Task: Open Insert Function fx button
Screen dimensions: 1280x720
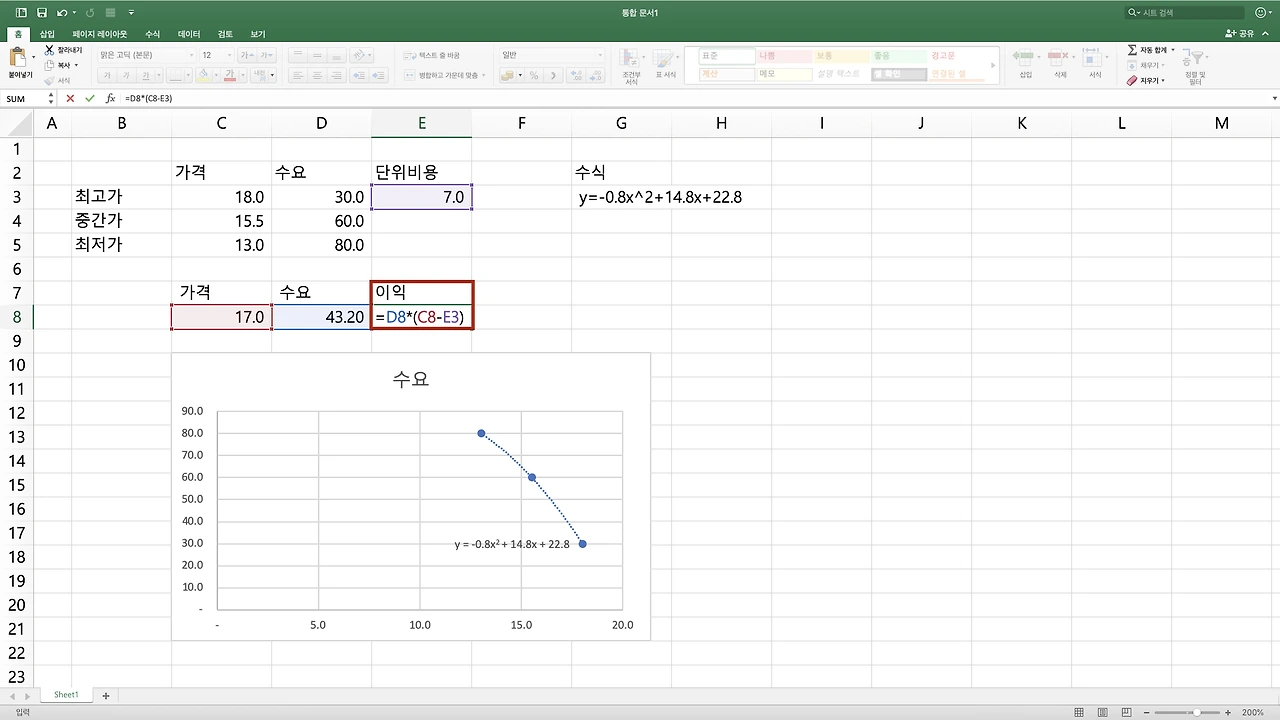Action: coord(110,99)
